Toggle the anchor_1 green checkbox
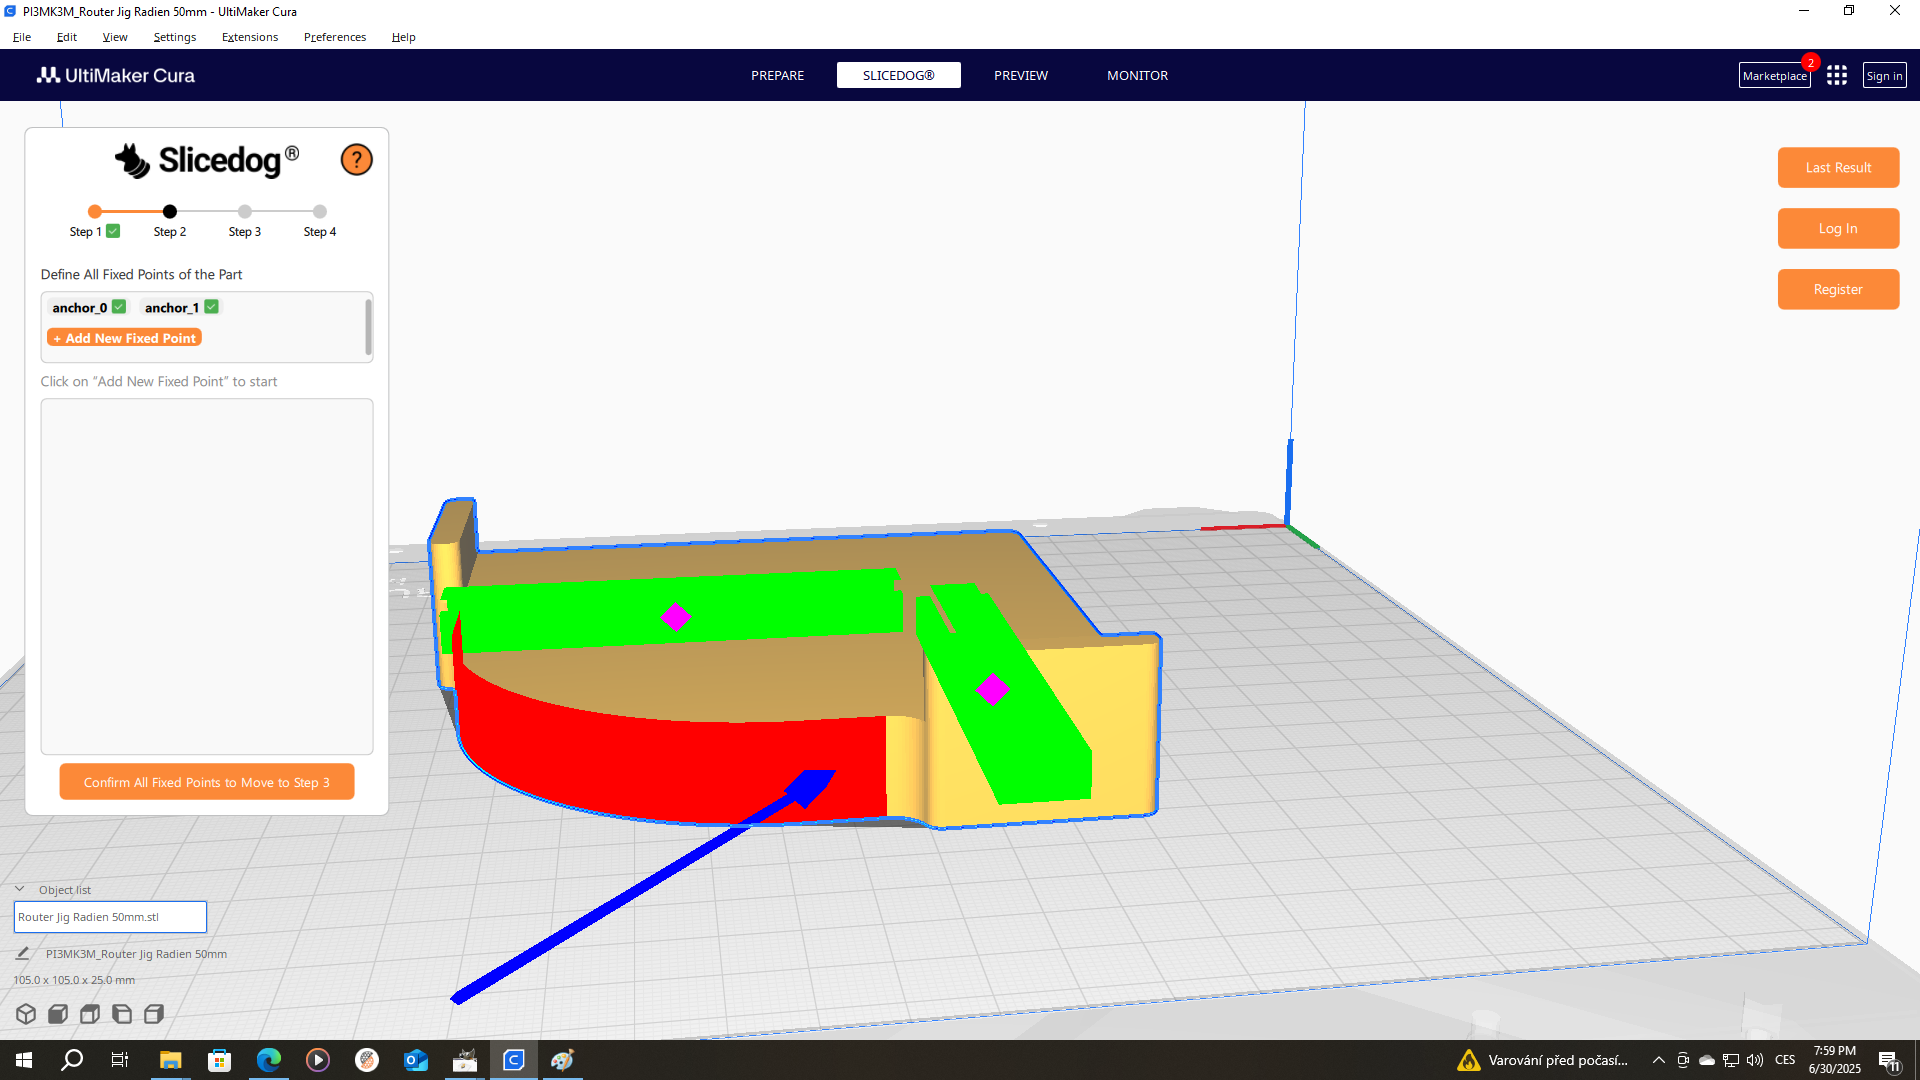Screen dimensions: 1920x1080 (x=211, y=307)
